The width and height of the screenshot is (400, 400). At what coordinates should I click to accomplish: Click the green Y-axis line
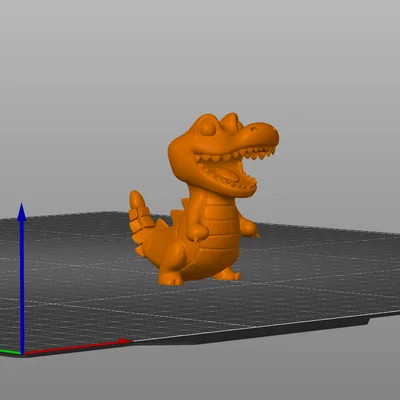click(x=10, y=351)
